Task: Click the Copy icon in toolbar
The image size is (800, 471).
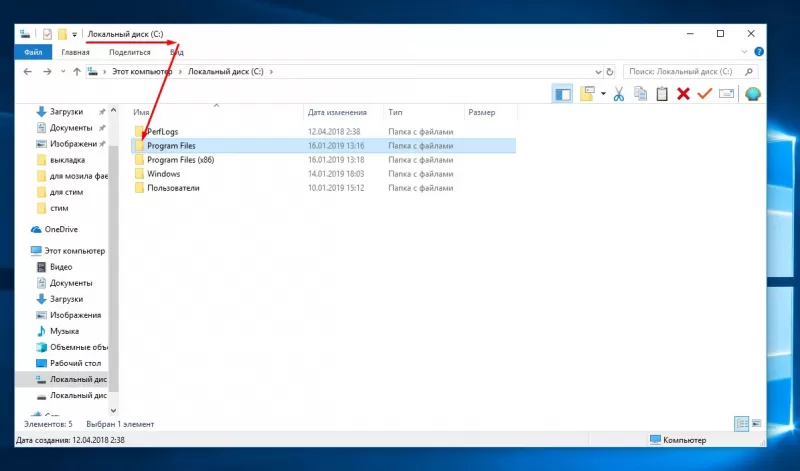Action: (640, 94)
